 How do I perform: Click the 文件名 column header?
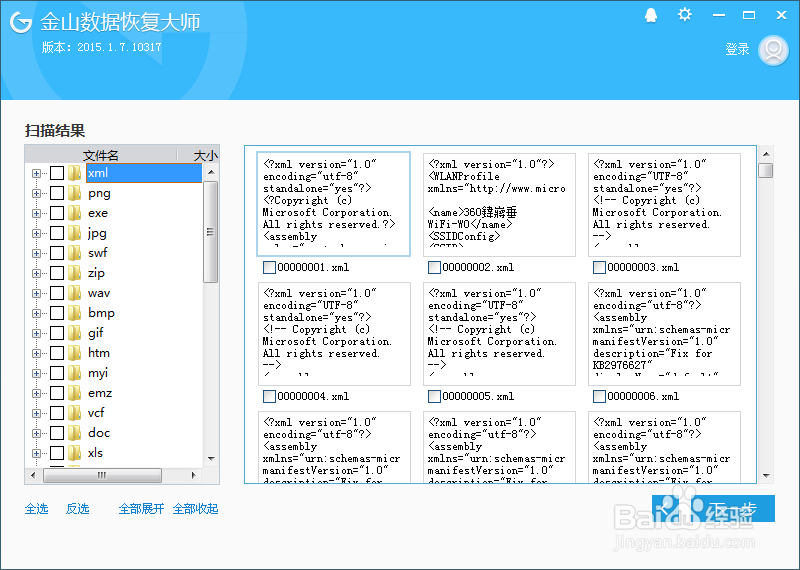point(101,155)
